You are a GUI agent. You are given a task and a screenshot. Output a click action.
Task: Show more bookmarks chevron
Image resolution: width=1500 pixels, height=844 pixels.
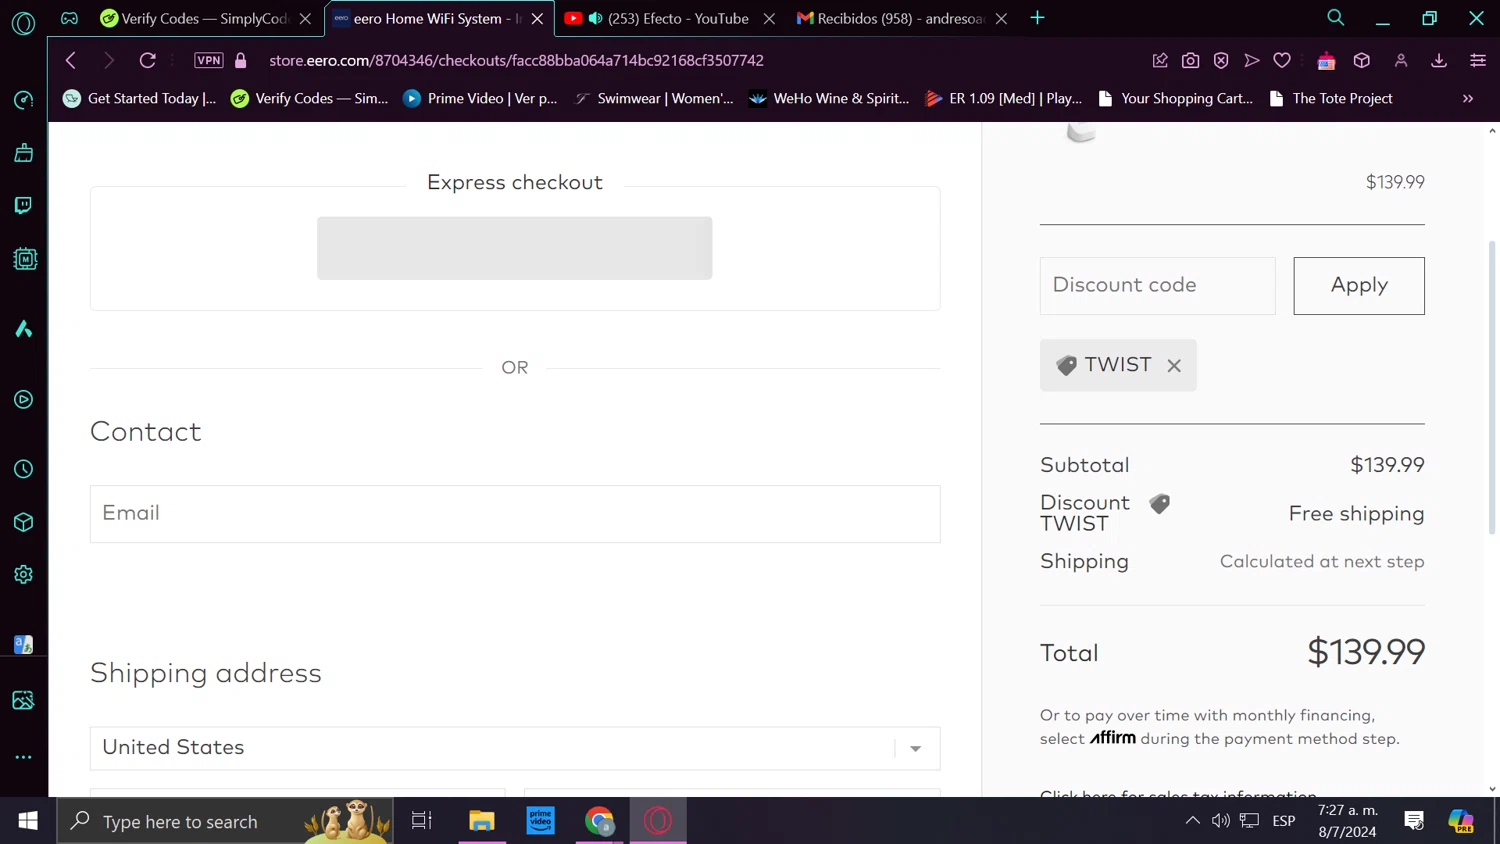(1468, 98)
